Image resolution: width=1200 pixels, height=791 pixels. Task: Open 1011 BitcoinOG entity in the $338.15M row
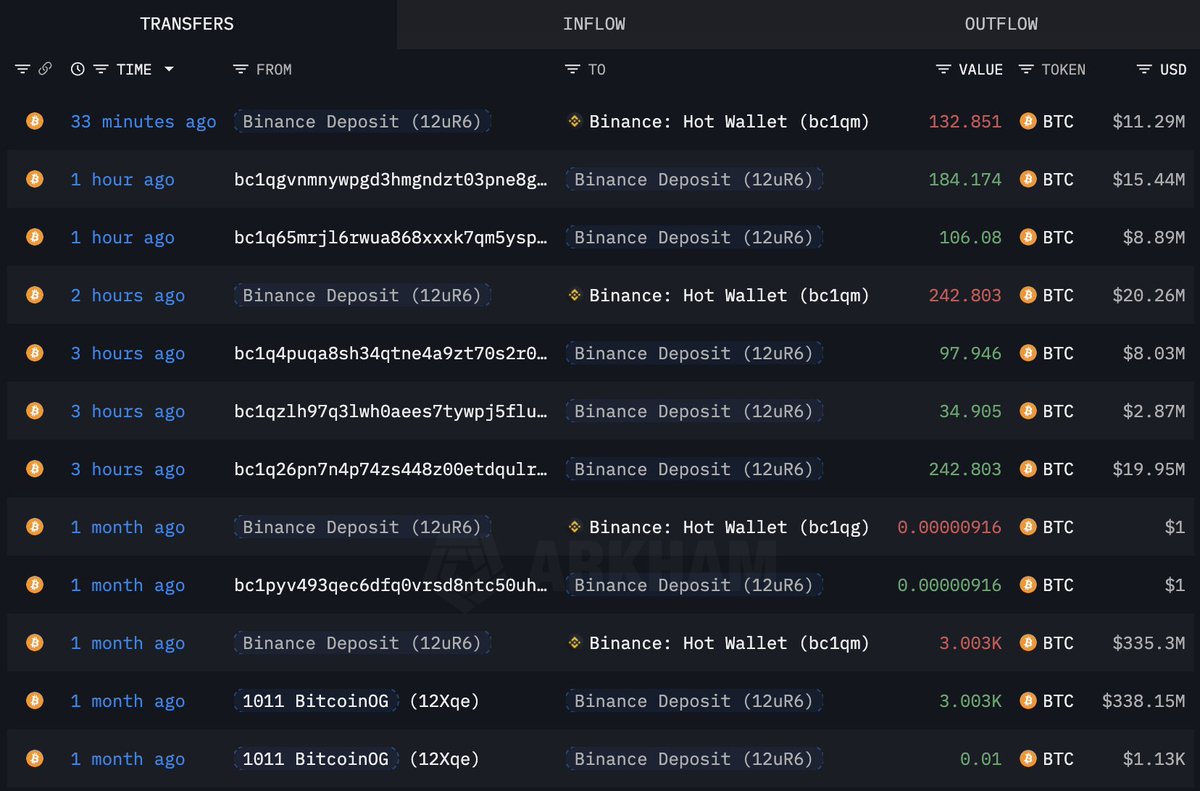[x=316, y=701]
